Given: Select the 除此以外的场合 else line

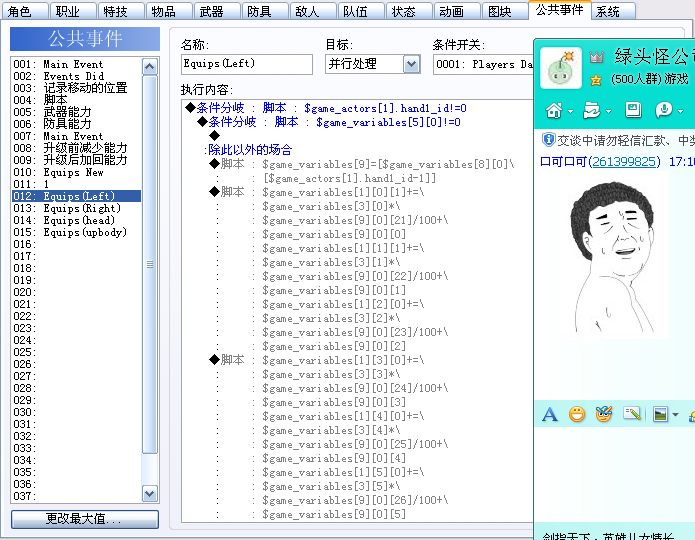Looking at the screenshot, I should [248, 150].
